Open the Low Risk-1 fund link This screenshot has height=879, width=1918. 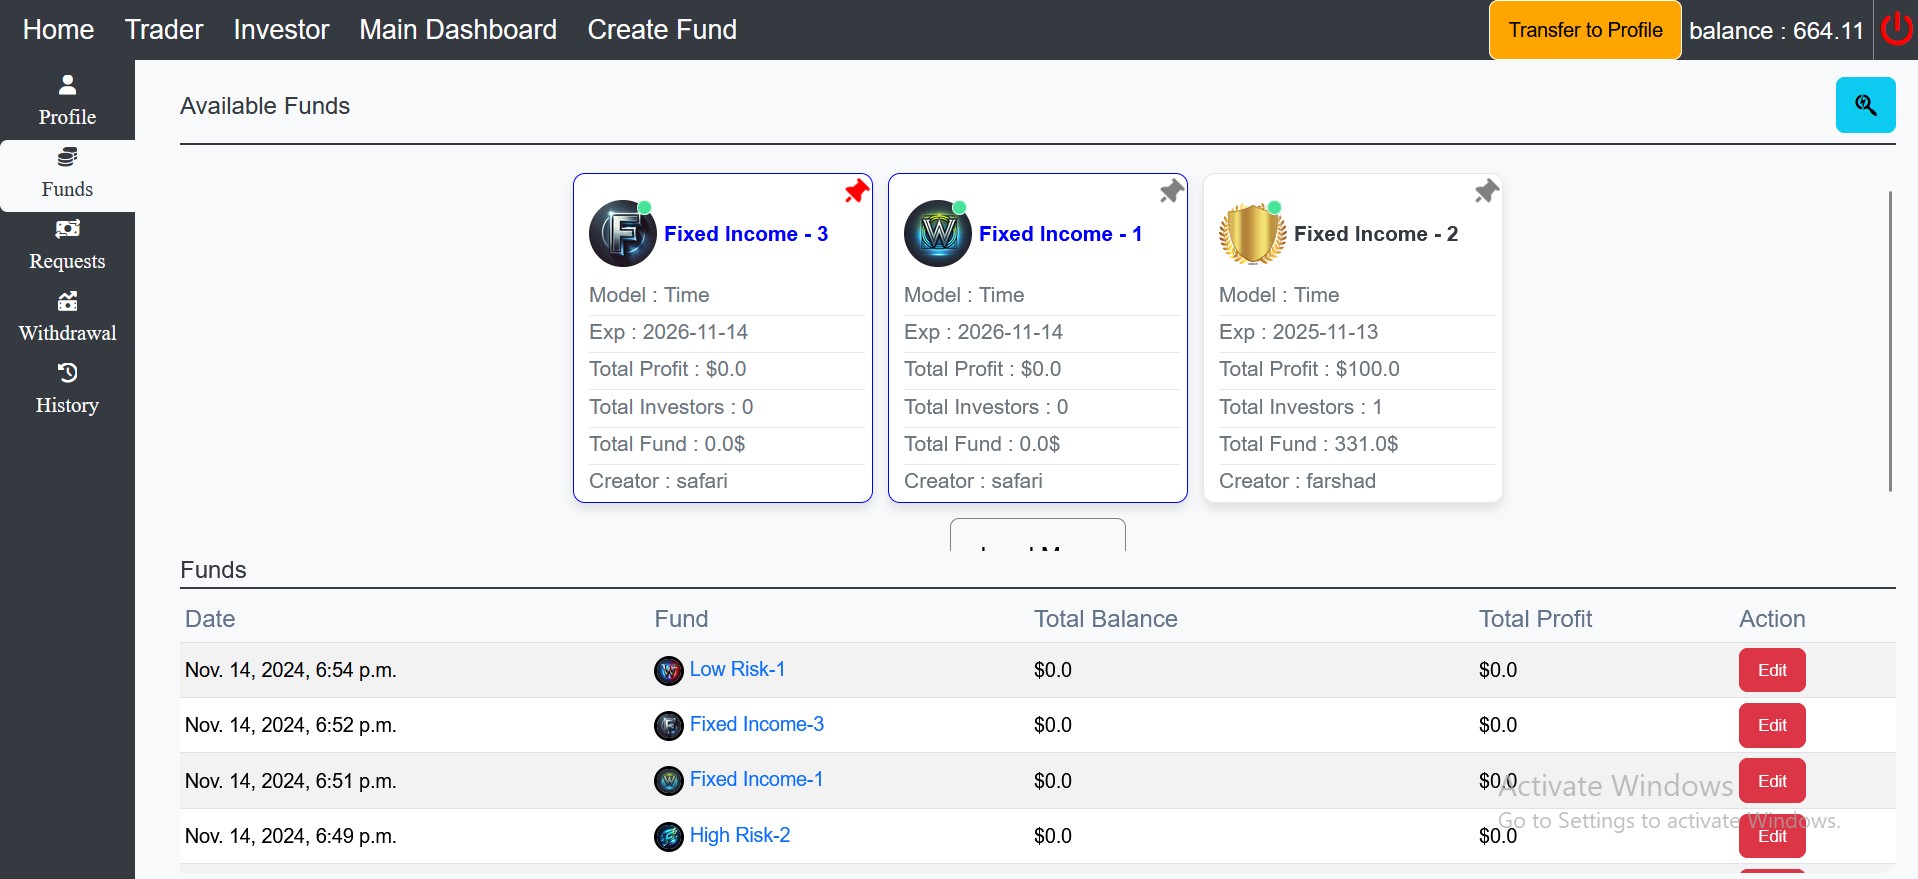point(737,669)
